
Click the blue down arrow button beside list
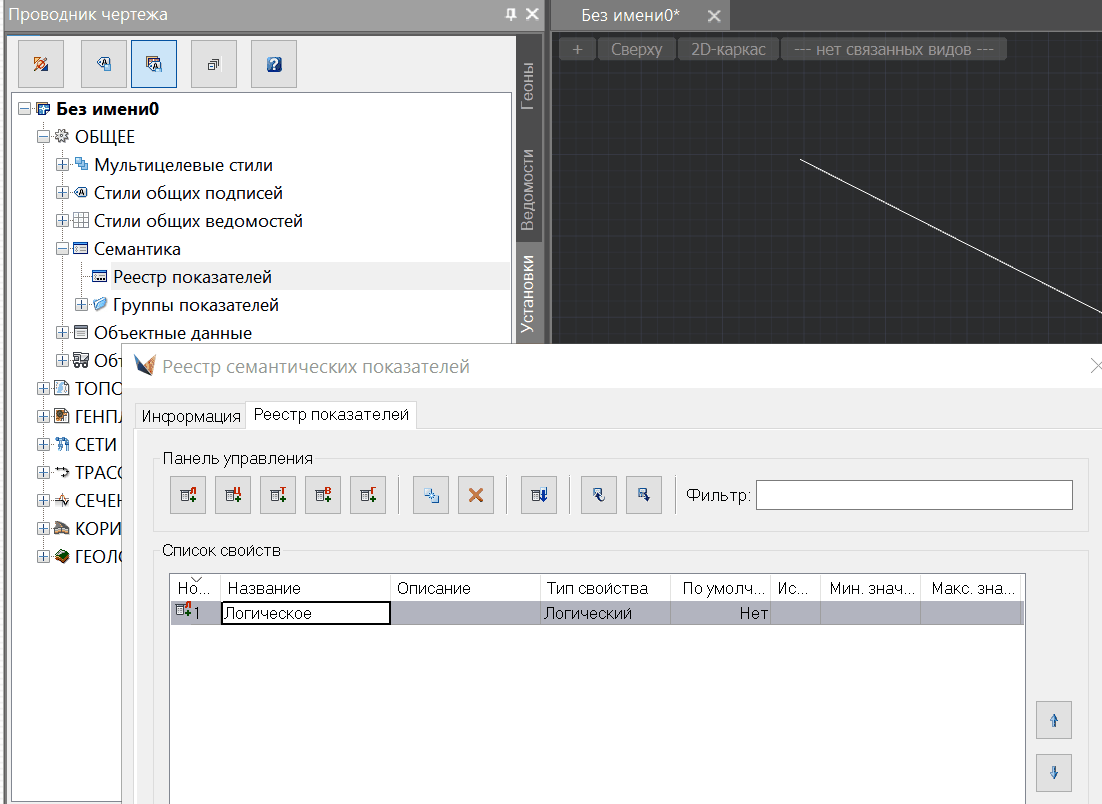pyautogui.click(x=1054, y=771)
